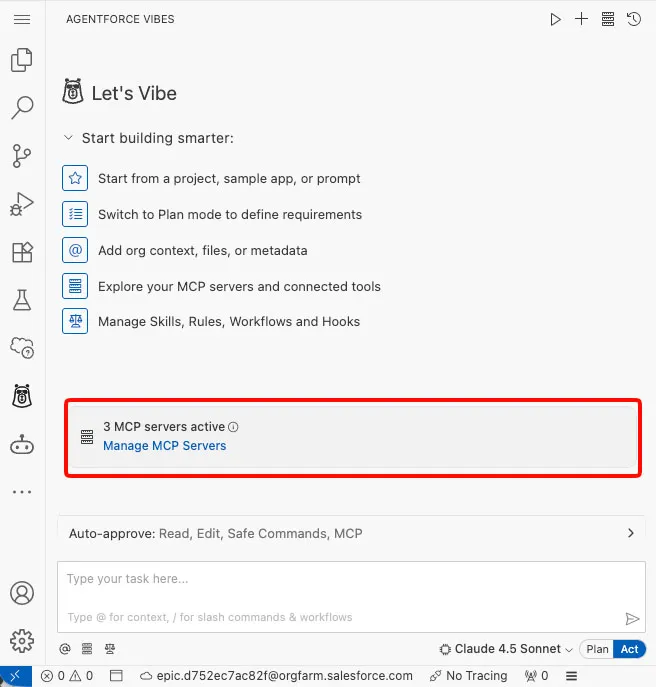Switch to Act mode toggle
The height and width of the screenshot is (687, 656).
pyautogui.click(x=629, y=649)
